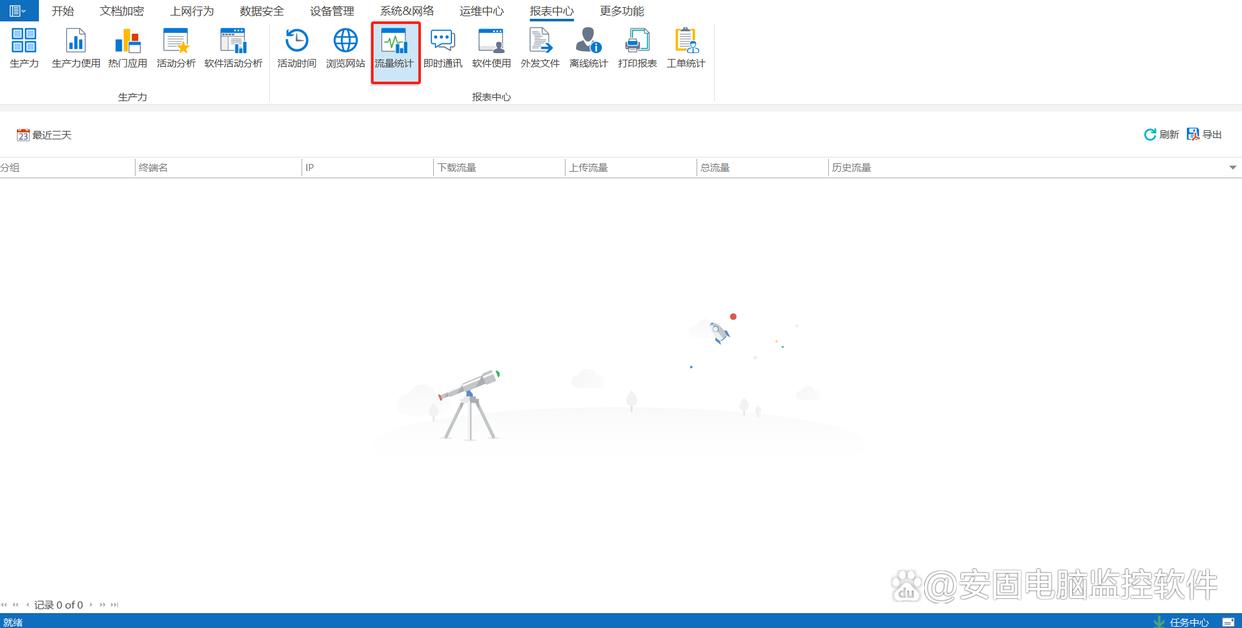
Task: Click the status bar icon next to 任务中心
Action: click(1228, 622)
